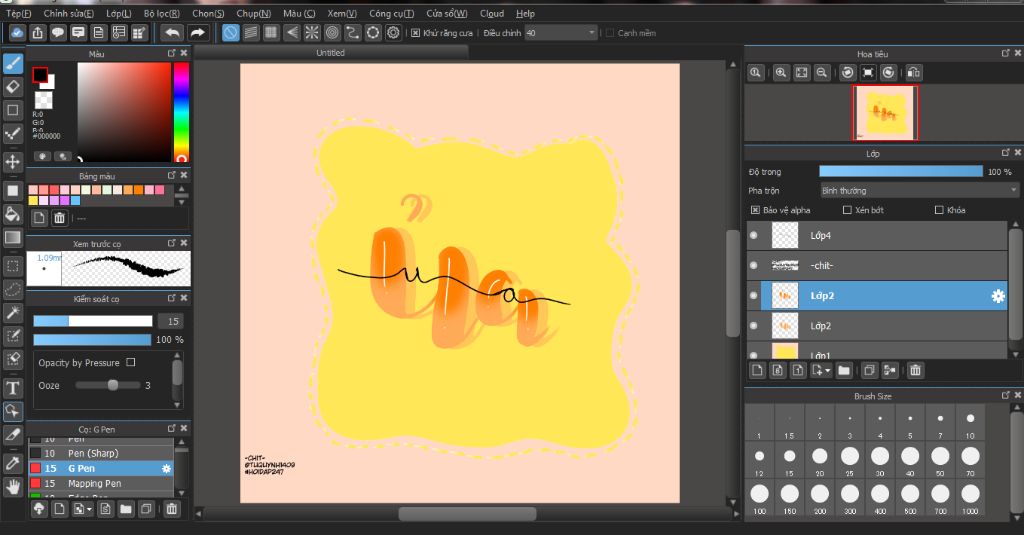Screen dimensions: 1024x535
Task: Zoom out using Navigator magnifier minus
Action: pyautogui.click(x=822, y=73)
